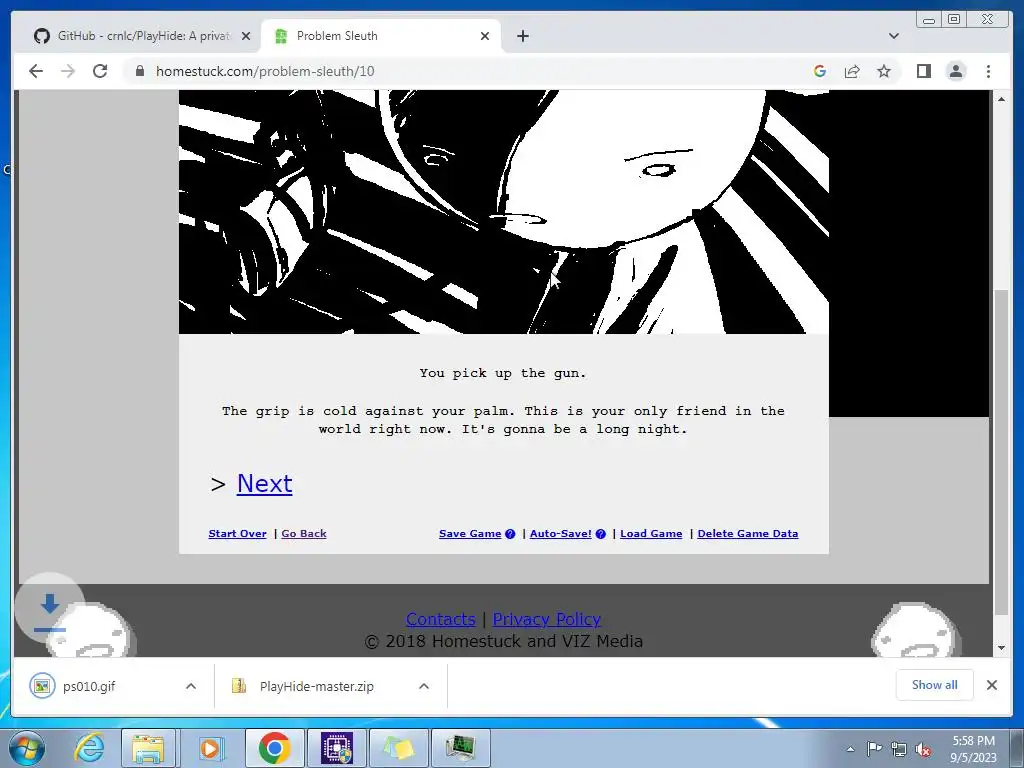Follow the Next link
This screenshot has width=1024, height=768.
tap(264, 483)
